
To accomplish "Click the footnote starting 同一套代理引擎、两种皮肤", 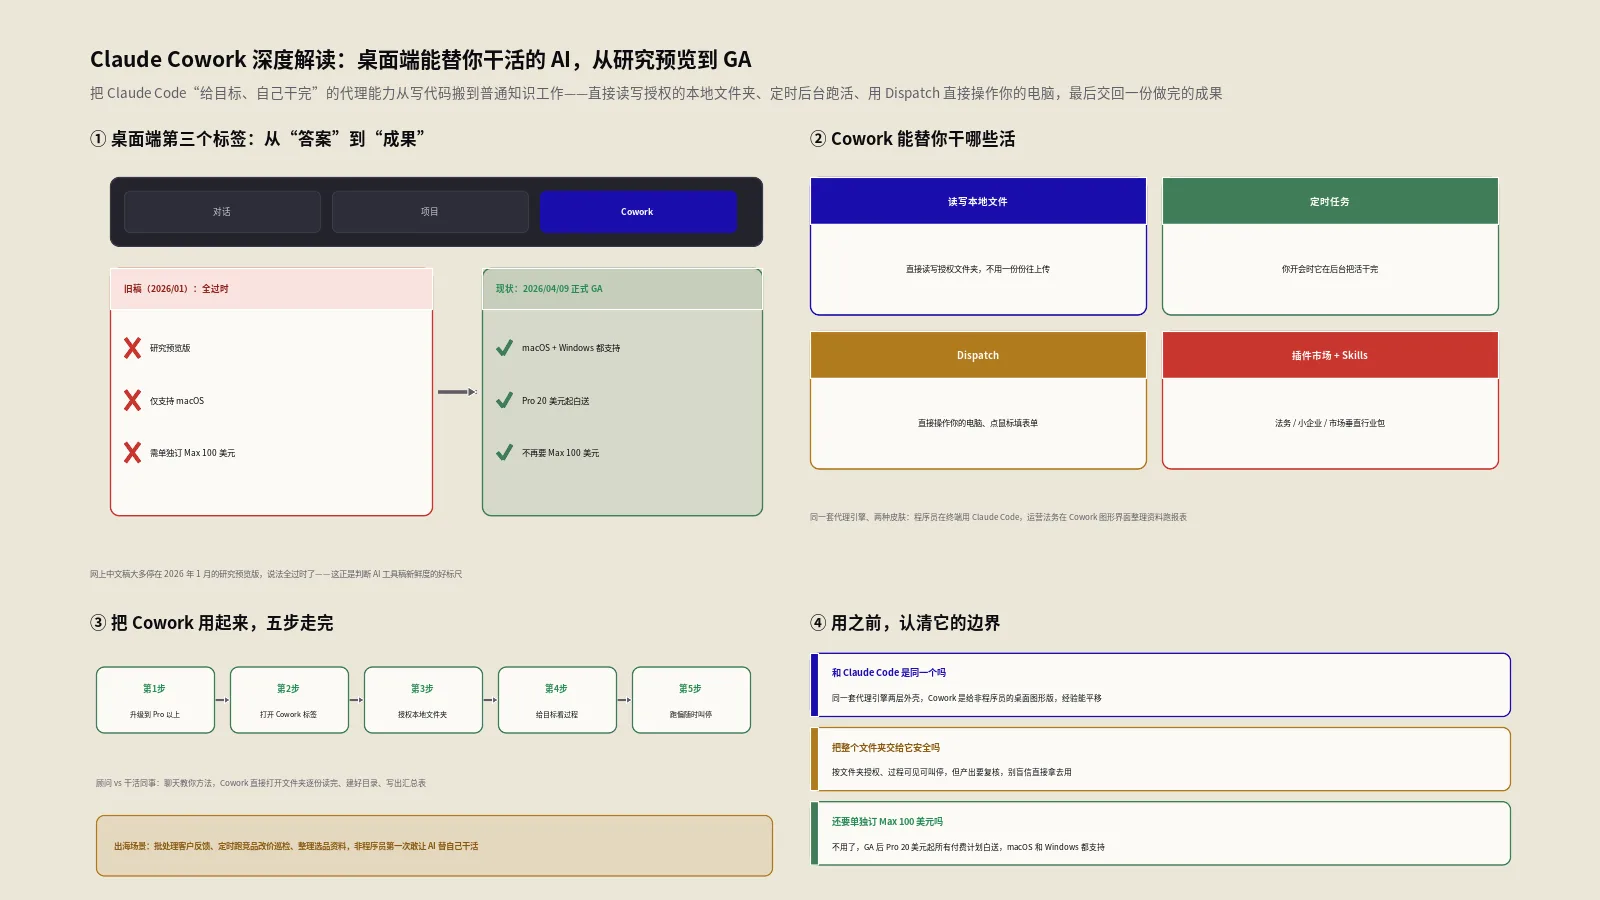I will coord(998,517).
